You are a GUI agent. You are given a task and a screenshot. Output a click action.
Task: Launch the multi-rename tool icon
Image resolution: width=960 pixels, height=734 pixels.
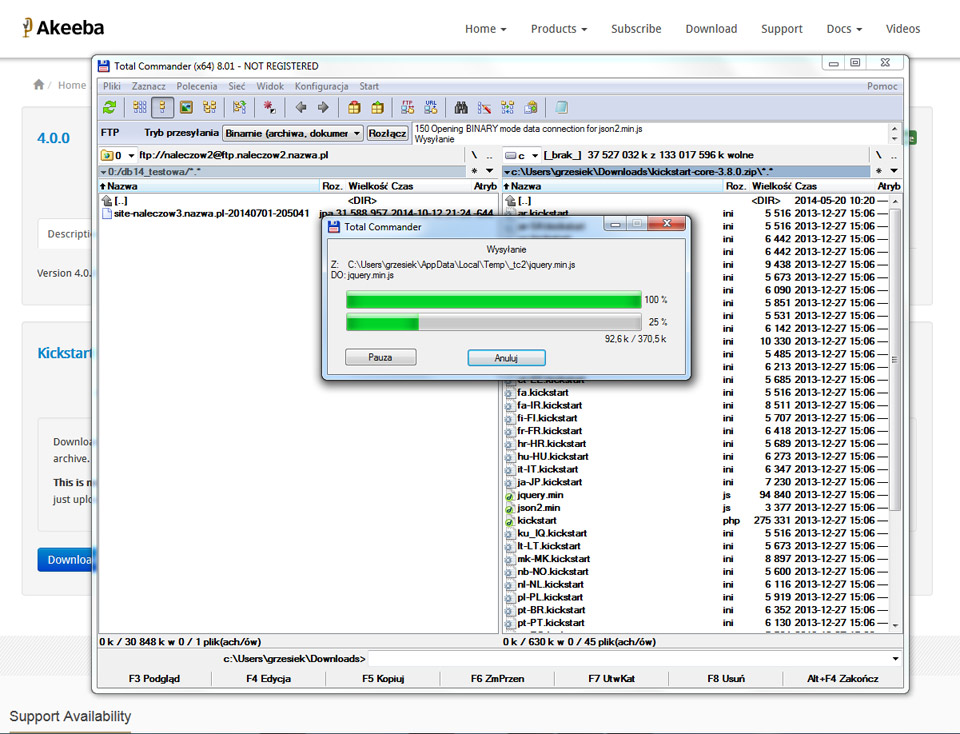click(x=484, y=108)
